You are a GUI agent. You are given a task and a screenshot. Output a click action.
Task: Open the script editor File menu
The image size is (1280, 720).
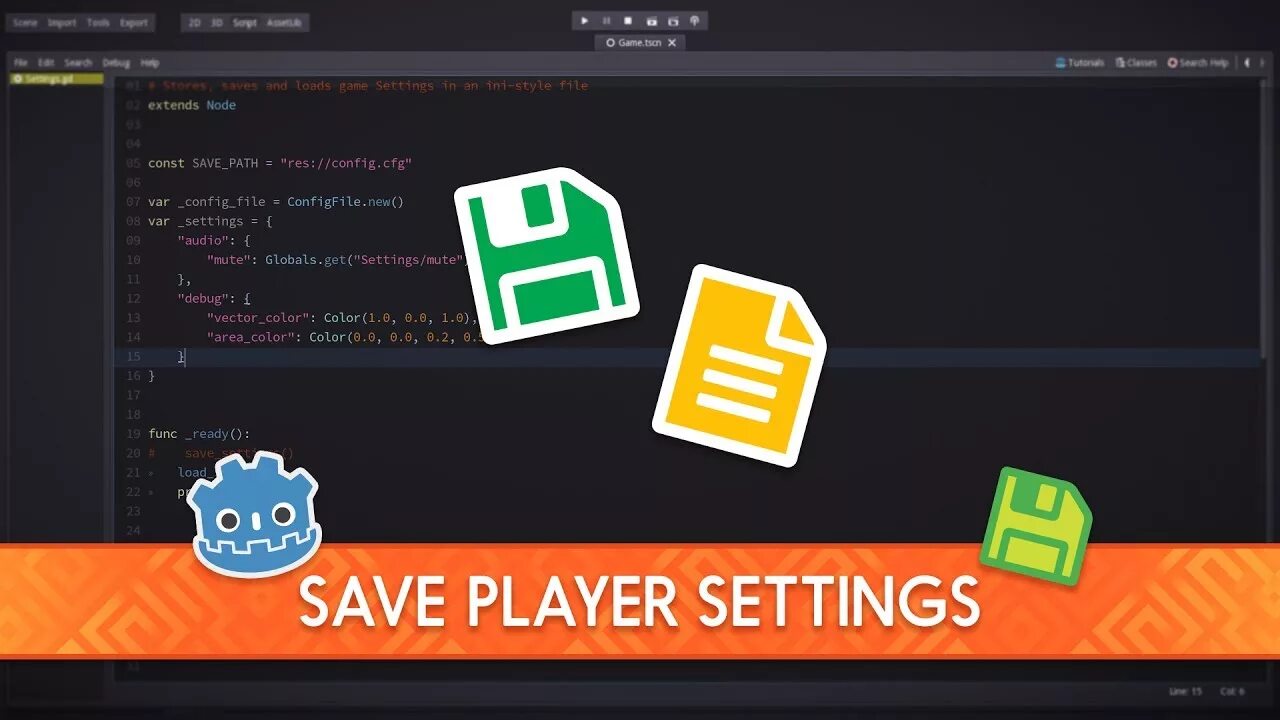click(x=21, y=62)
